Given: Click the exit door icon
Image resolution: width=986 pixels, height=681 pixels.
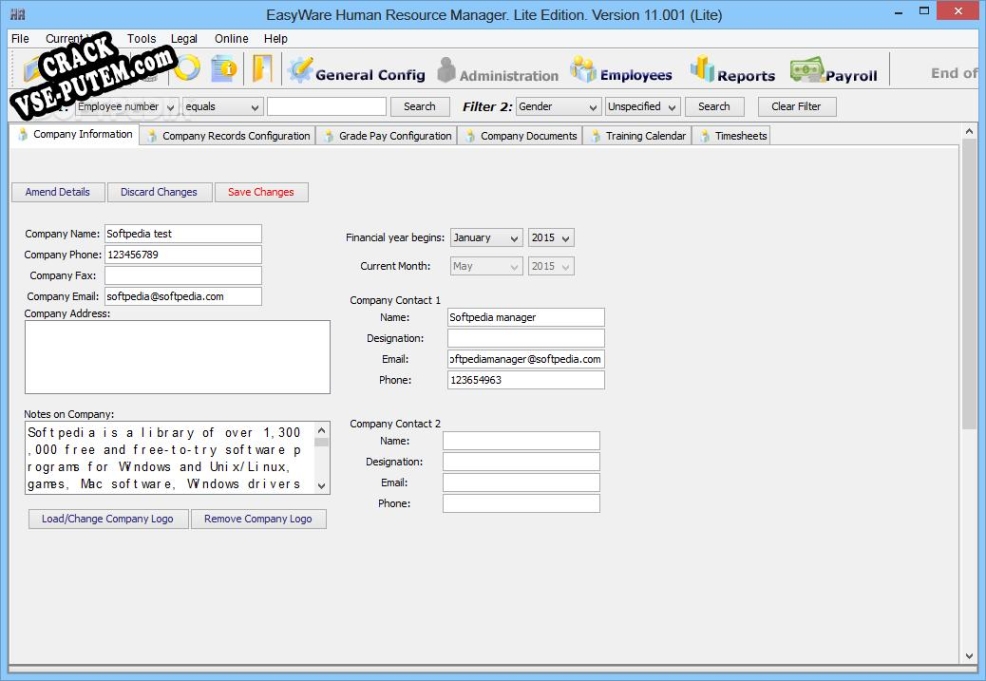Looking at the screenshot, I should click(262, 68).
